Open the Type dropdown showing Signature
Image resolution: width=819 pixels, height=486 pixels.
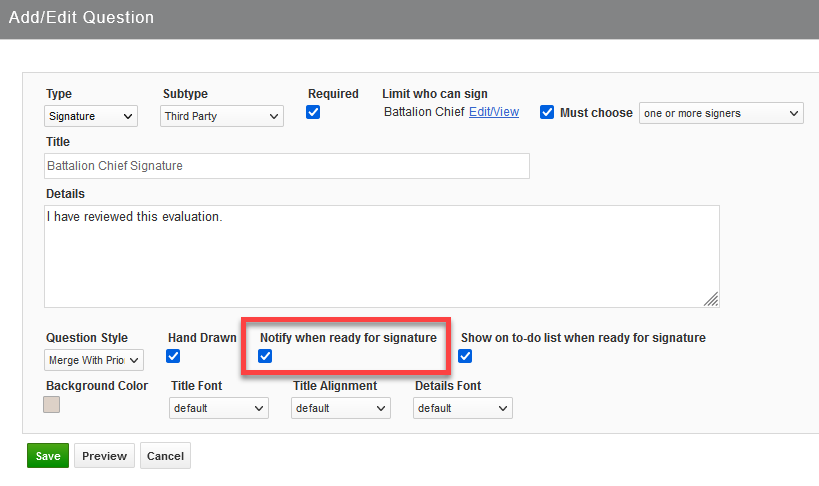pos(91,116)
